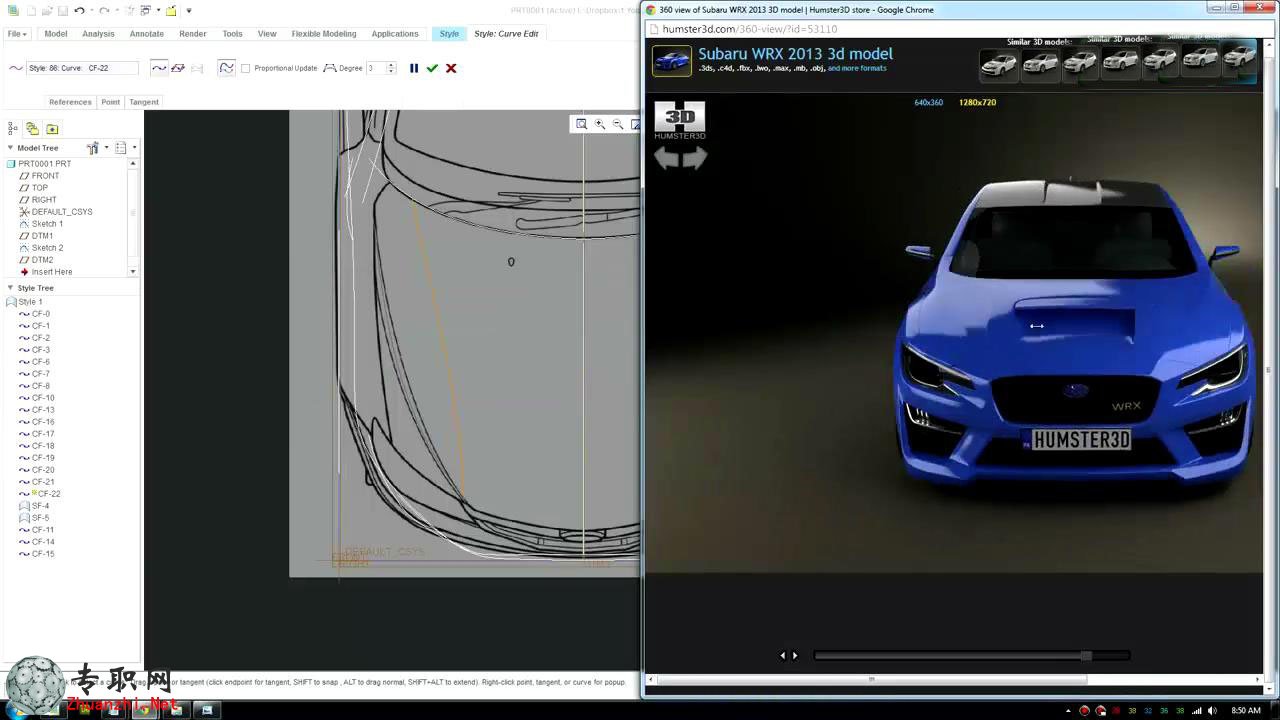Image resolution: width=1280 pixels, height=720 pixels.
Task: Toggle the control points curve display icon
Action: (x=227, y=68)
